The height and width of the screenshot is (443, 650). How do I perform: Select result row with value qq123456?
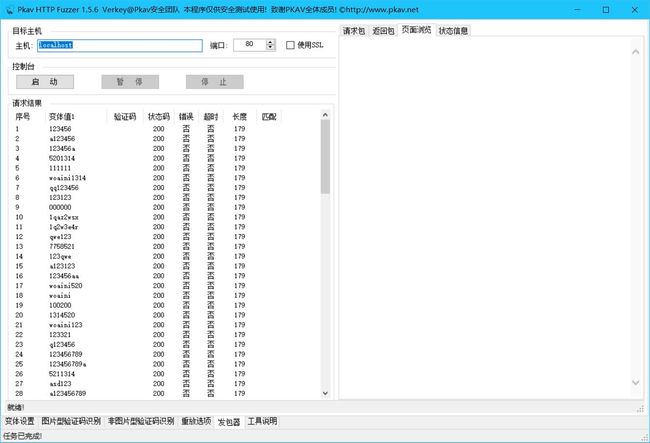(x=166, y=188)
